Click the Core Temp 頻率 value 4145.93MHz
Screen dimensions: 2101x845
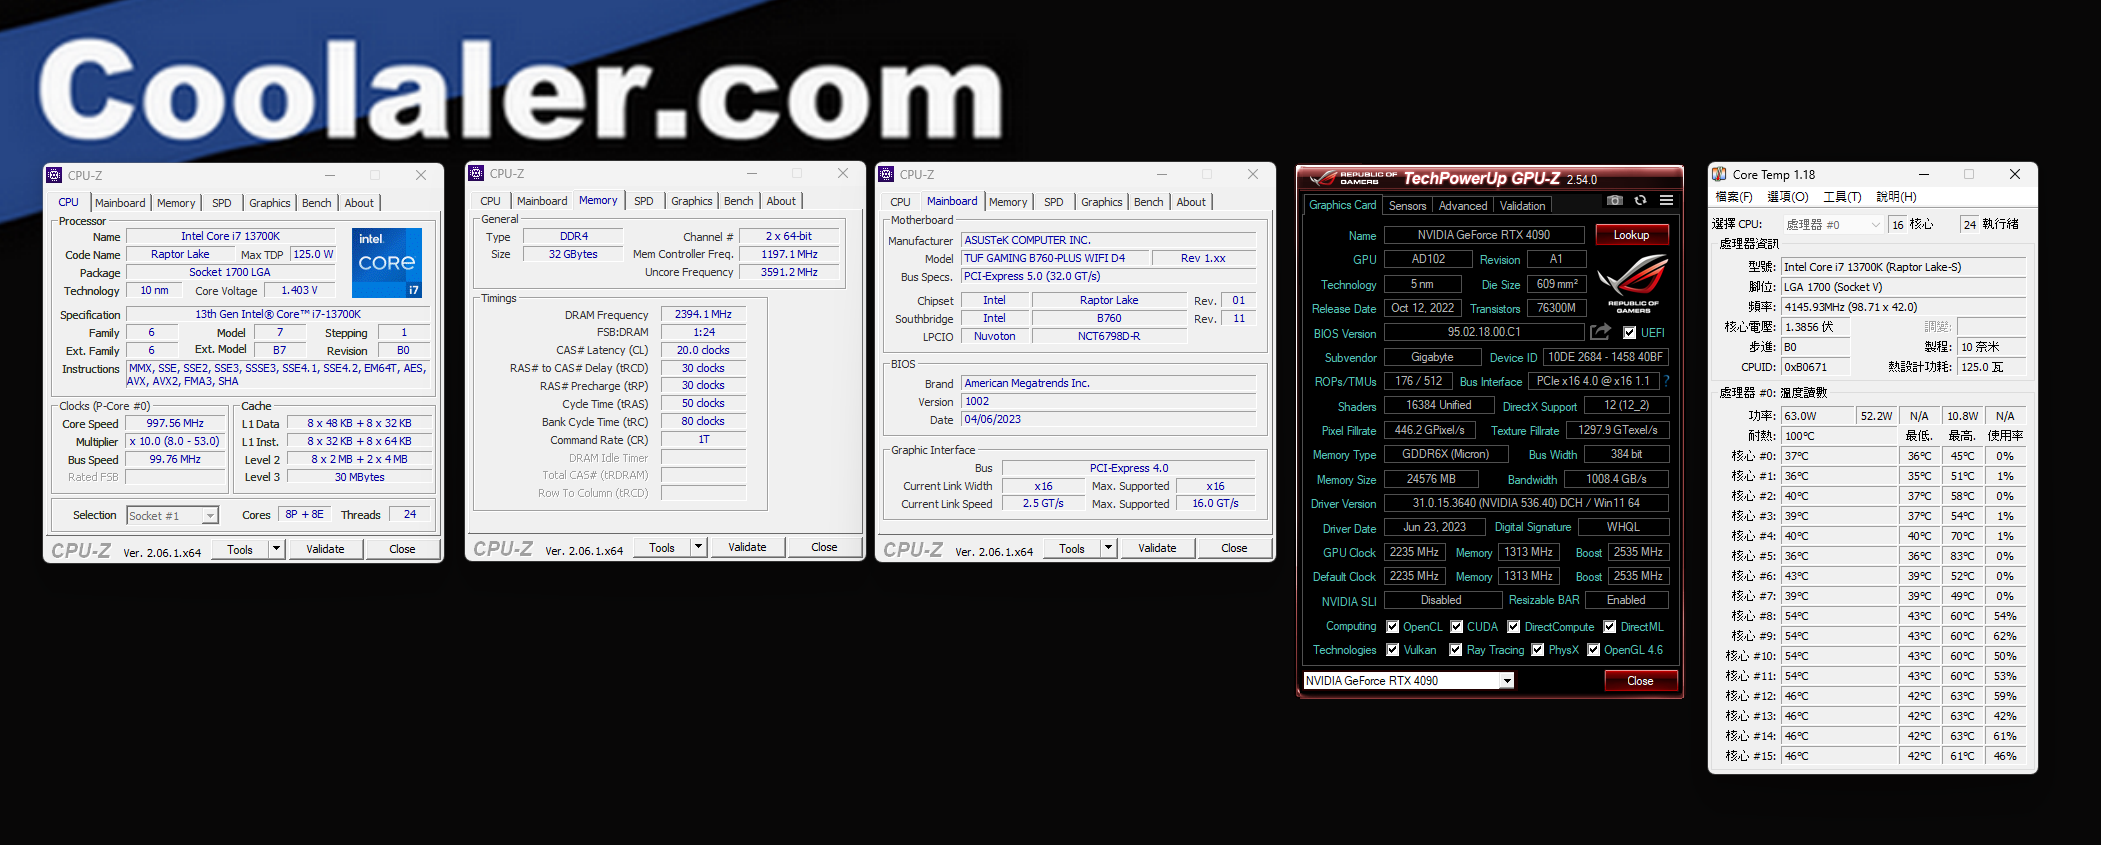(x=1904, y=307)
